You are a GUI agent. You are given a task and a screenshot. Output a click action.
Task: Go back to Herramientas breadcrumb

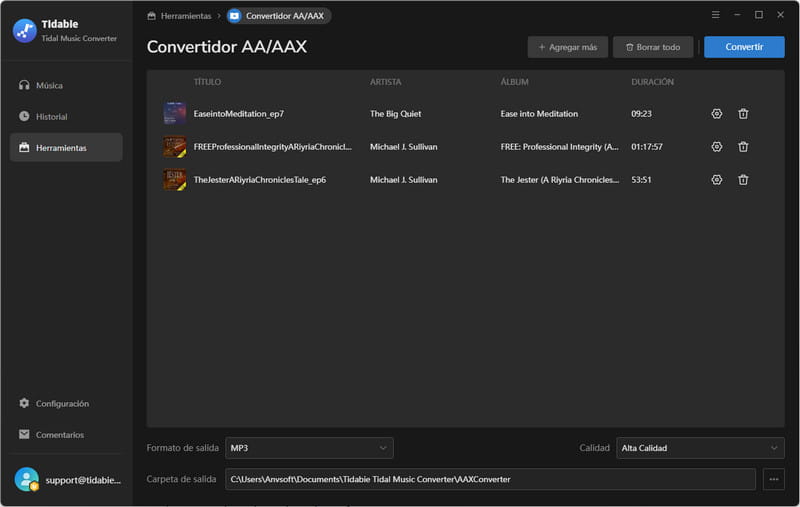pos(179,16)
